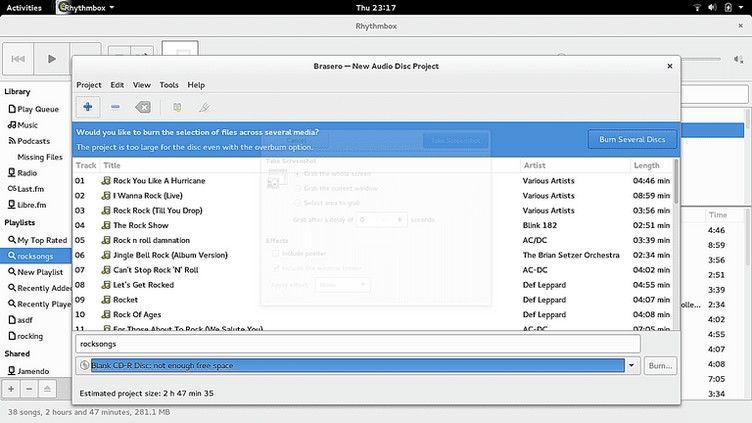Click Rhythmbox volume speaker icon
Image resolution: width=752 pixels, height=423 pixels.
[x=738, y=59]
